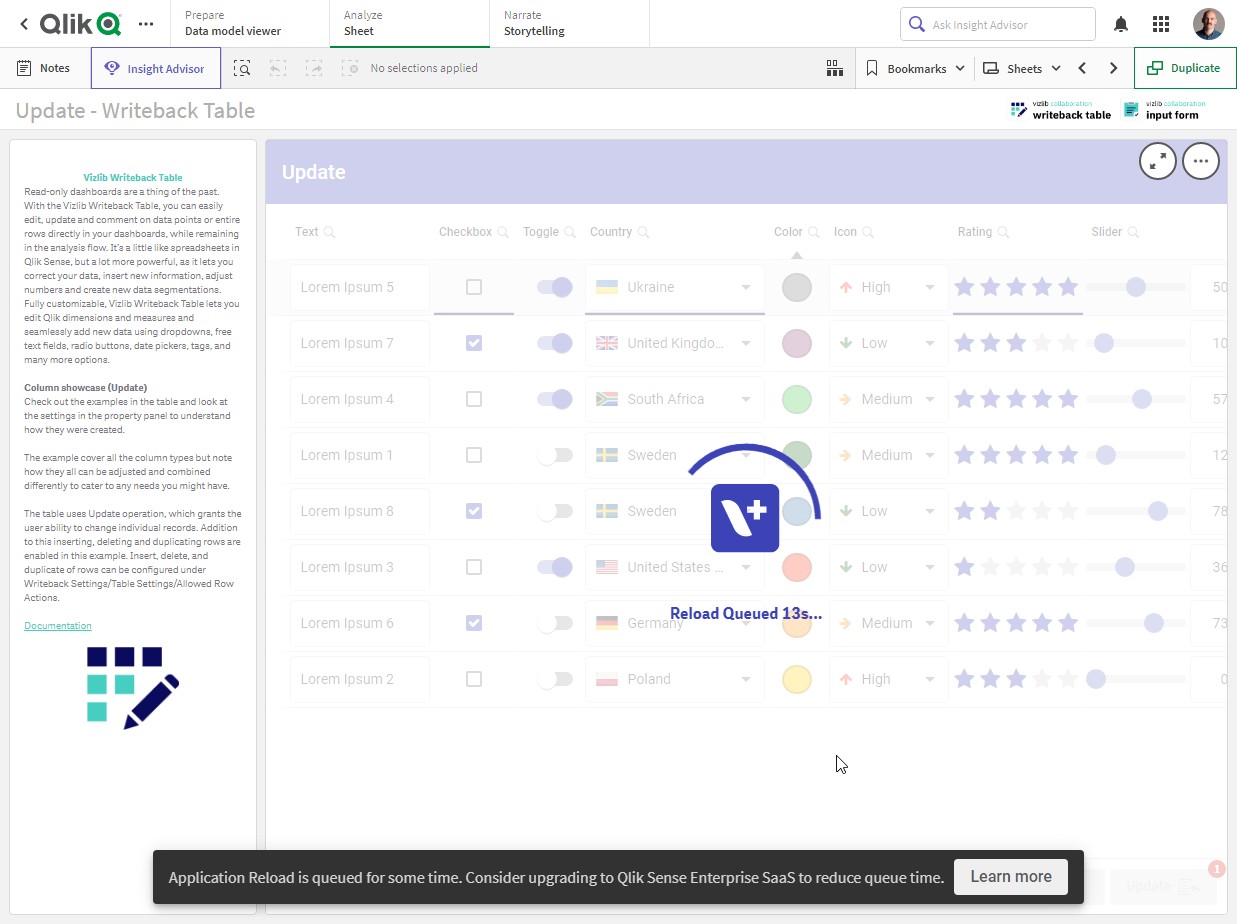Click the yellow color swatch for Lorem Ipsum 2

click(x=796, y=679)
